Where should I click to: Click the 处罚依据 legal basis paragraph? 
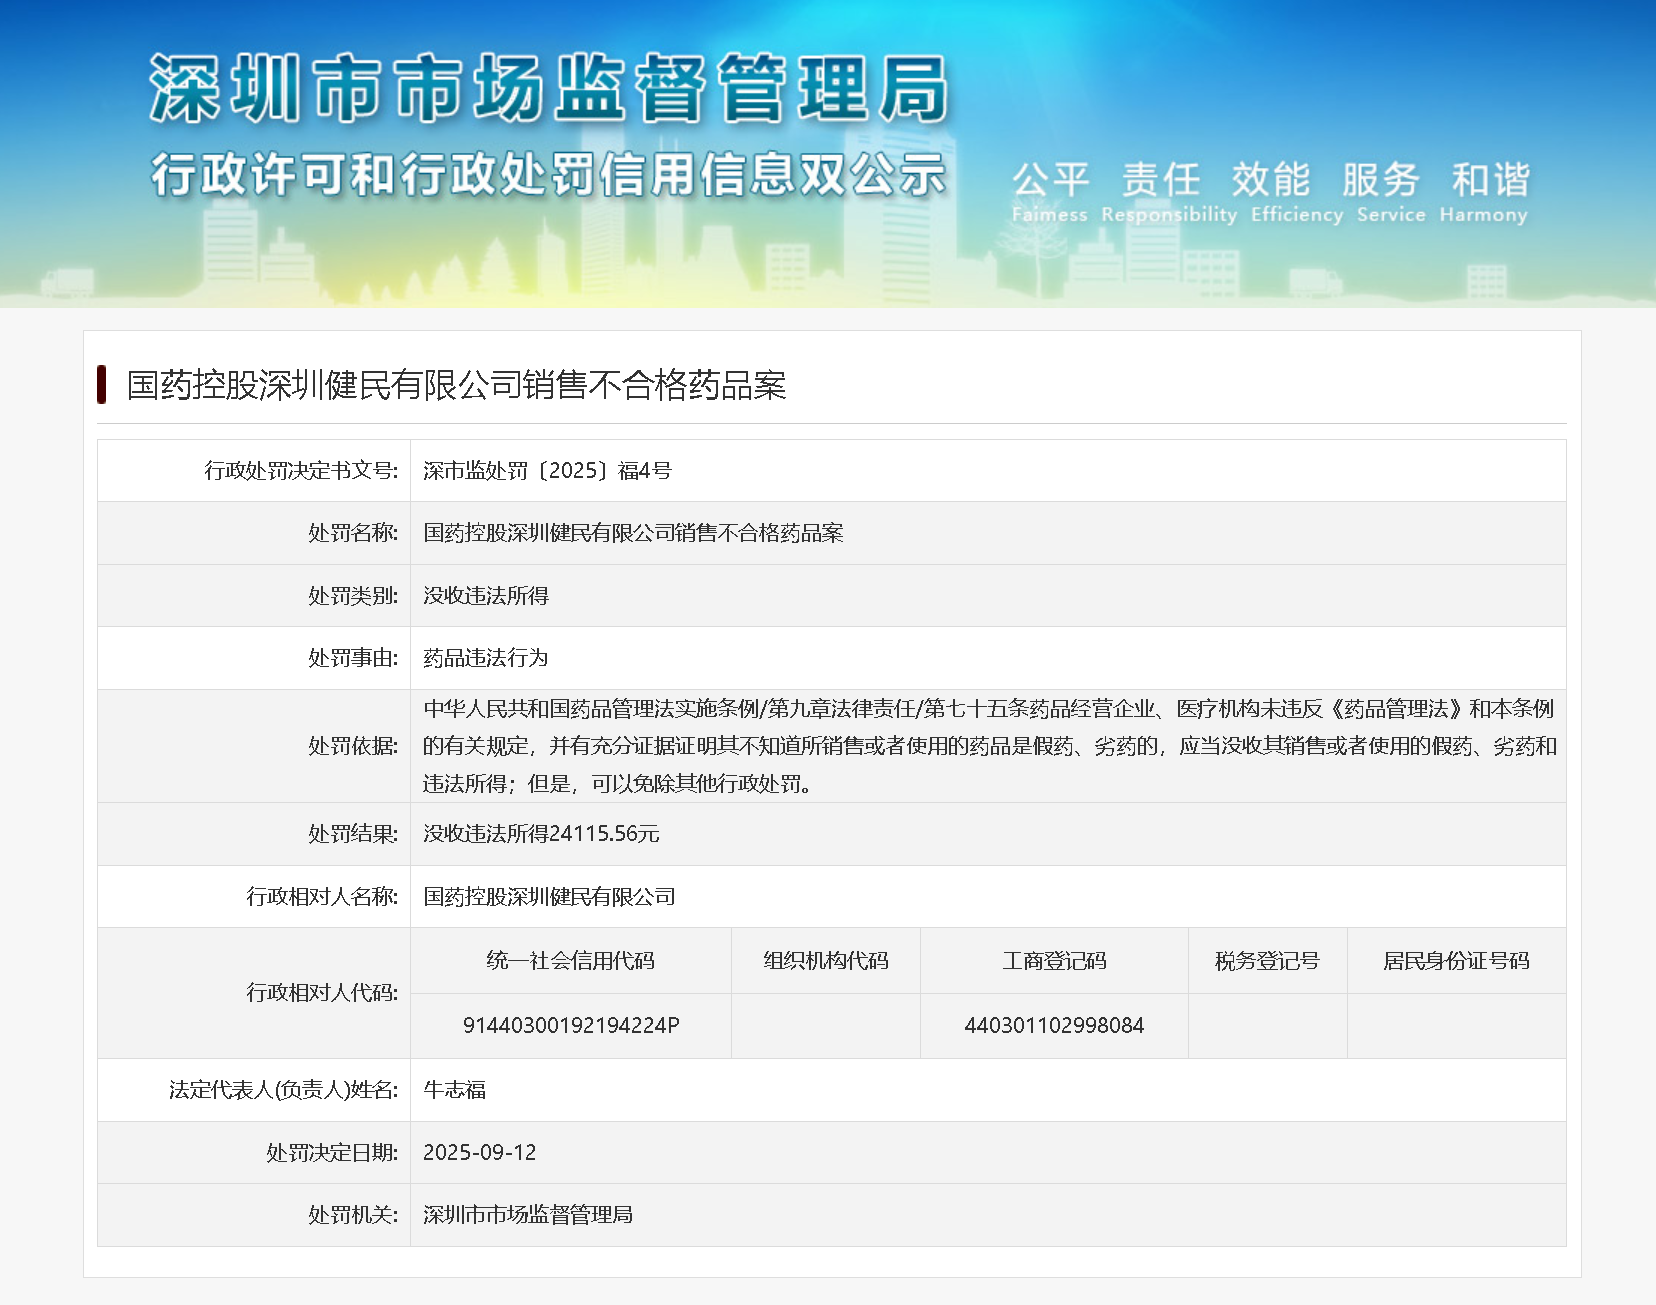[x=989, y=746]
